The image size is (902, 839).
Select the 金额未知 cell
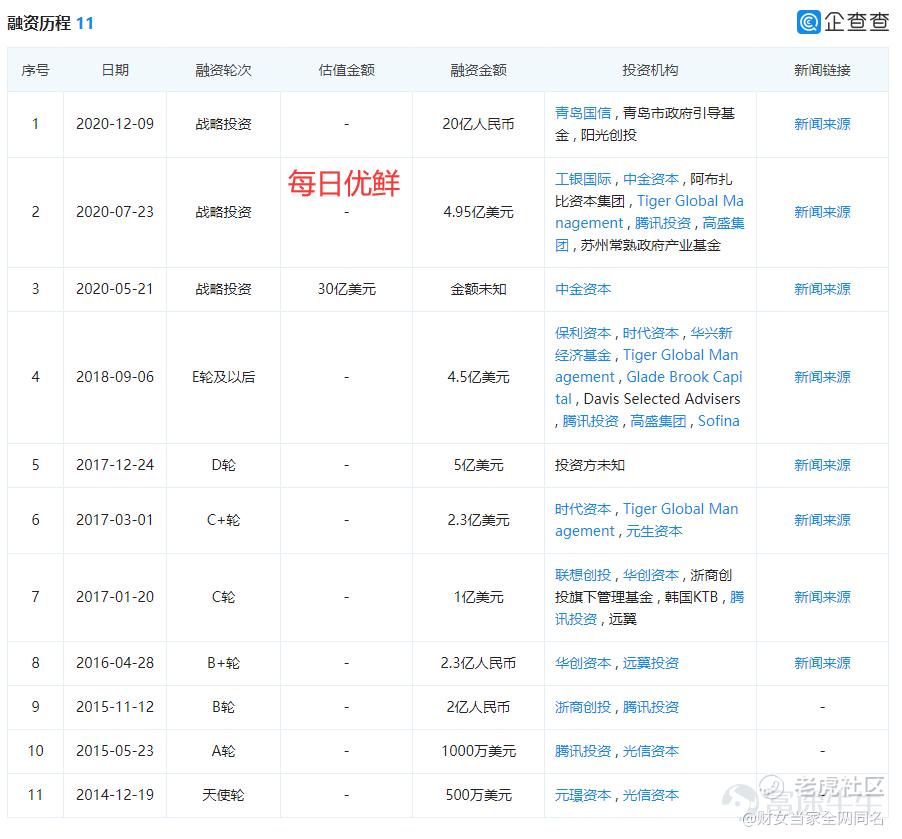478,289
